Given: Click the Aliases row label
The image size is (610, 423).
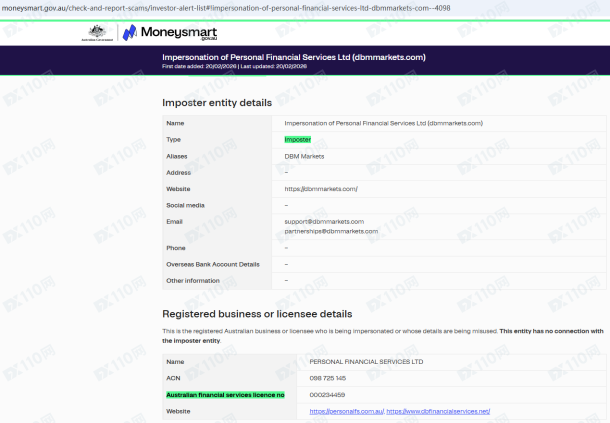Looking at the screenshot, I should (x=177, y=156).
